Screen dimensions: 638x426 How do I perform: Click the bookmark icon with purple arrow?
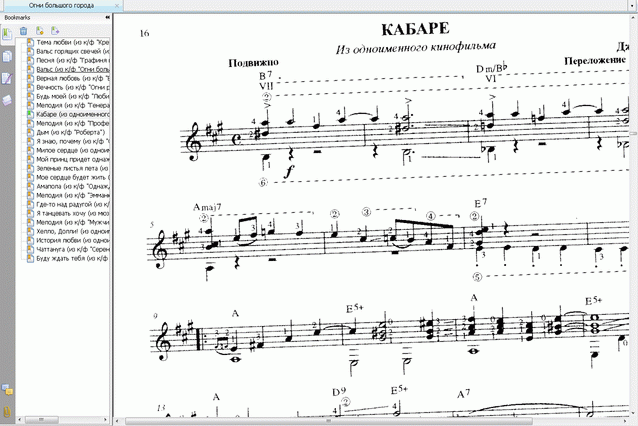[55, 31]
